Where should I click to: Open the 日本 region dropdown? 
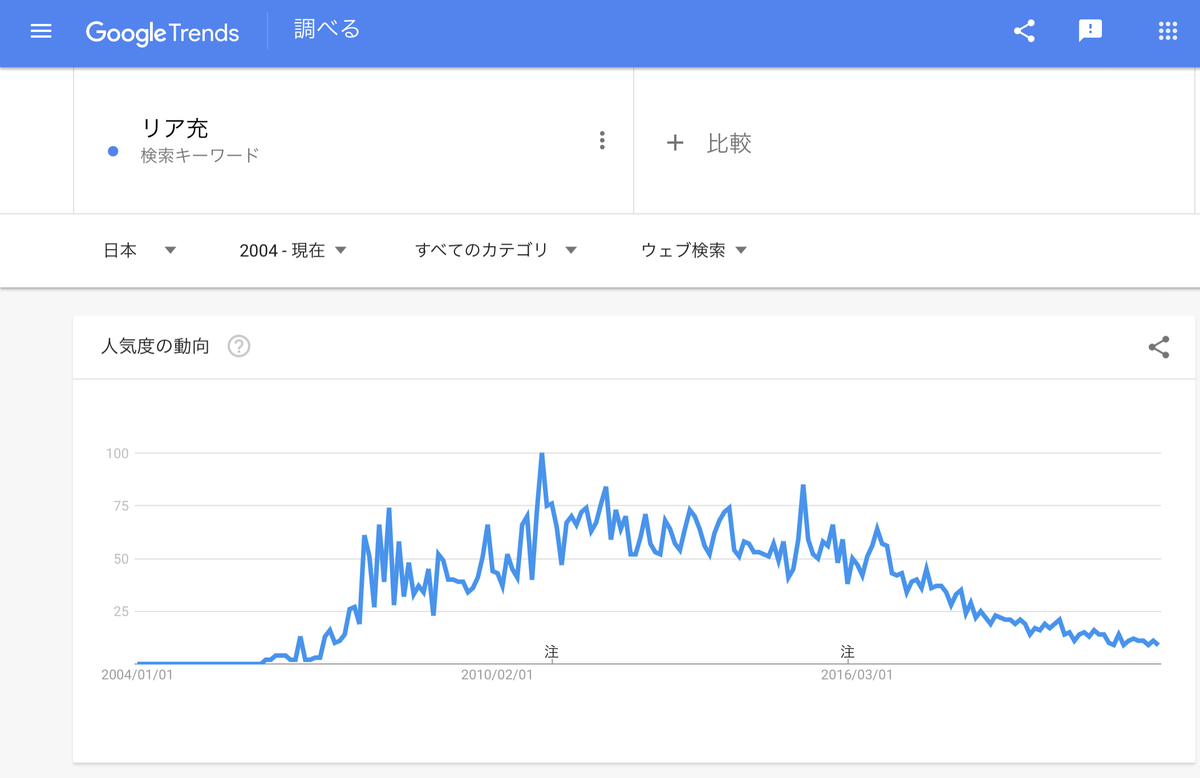[140, 250]
